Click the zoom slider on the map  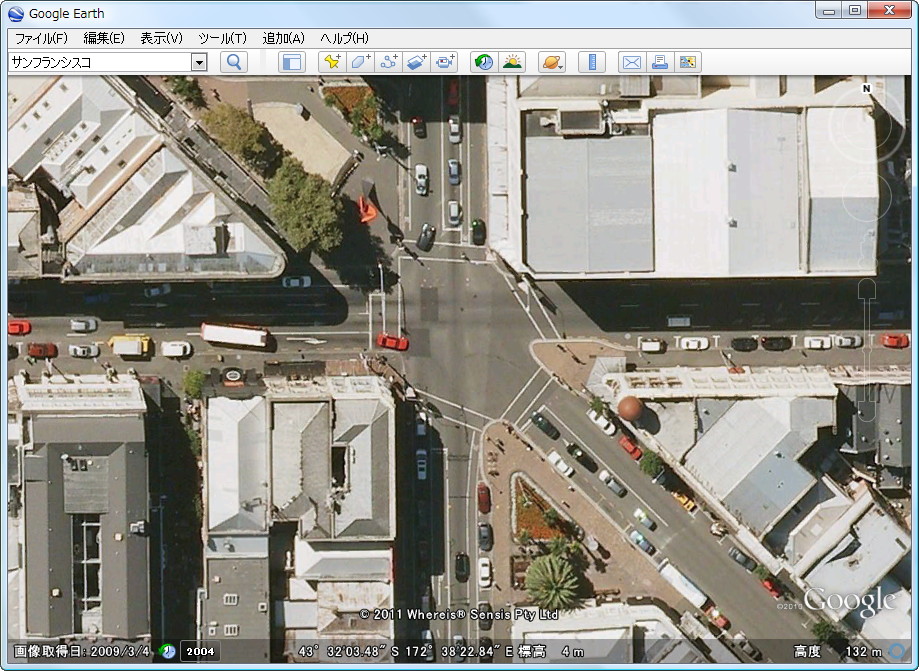[867, 352]
